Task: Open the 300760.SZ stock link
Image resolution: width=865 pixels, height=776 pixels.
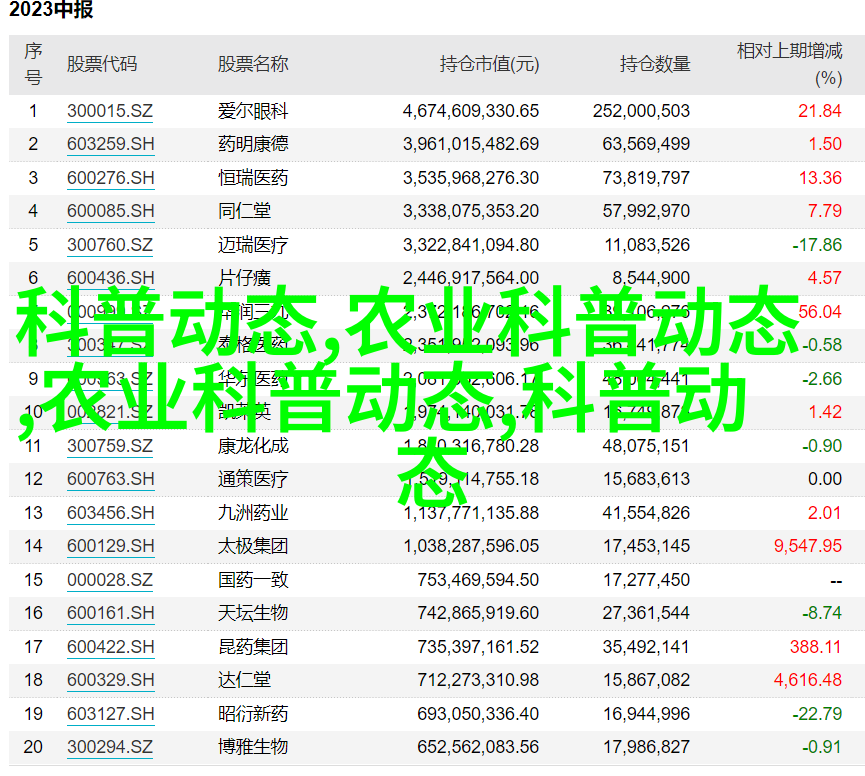Action: point(110,245)
